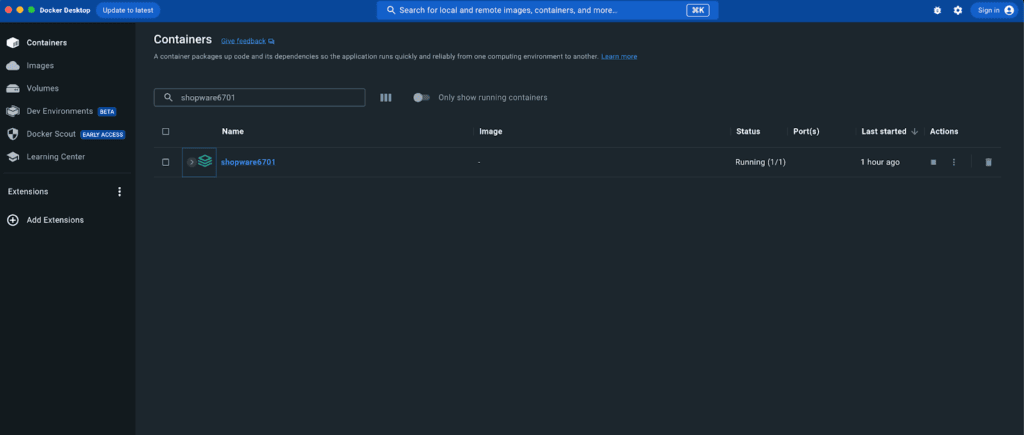1024x435 pixels.
Task: Toggle Only show running containers
Action: pyautogui.click(x=422, y=97)
